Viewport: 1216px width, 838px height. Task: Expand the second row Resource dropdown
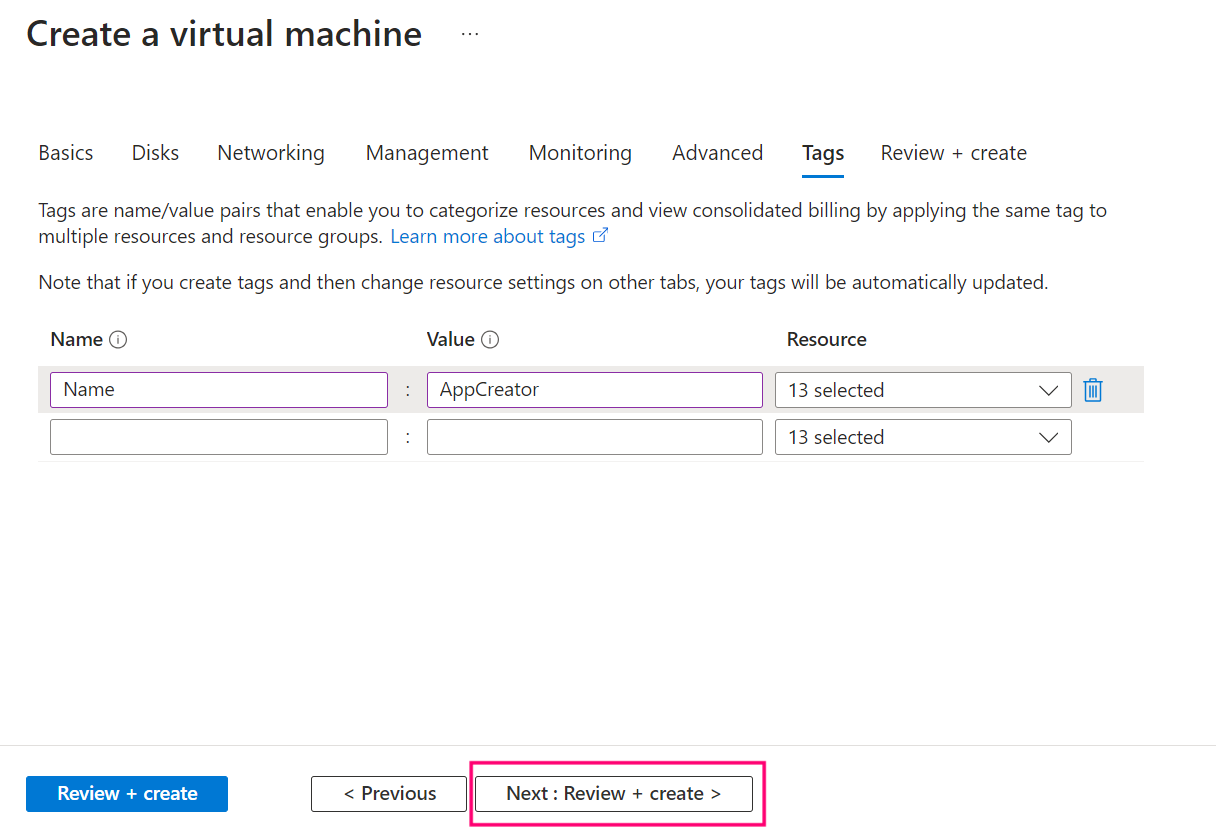pyautogui.click(x=922, y=437)
